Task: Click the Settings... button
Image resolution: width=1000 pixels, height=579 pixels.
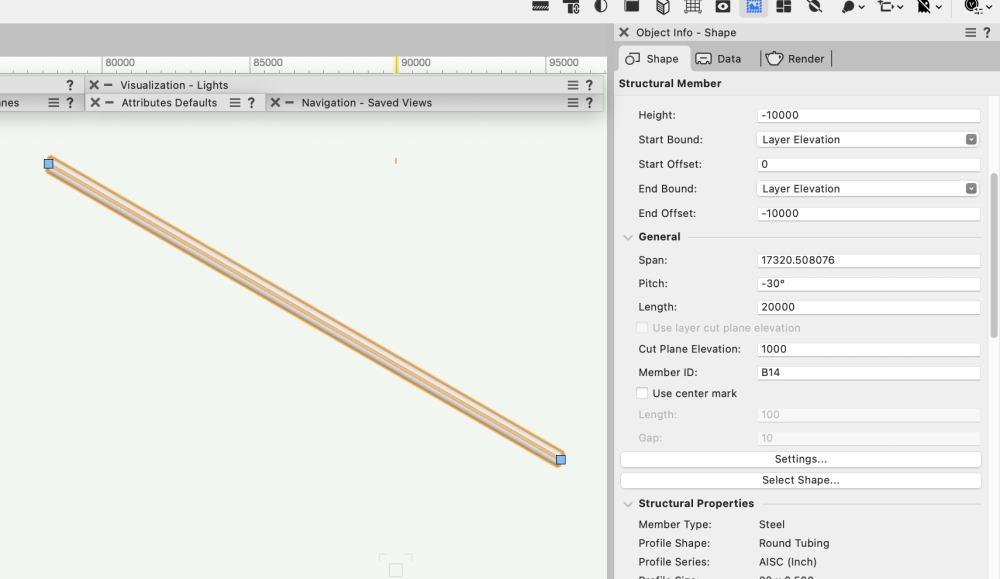Action: point(800,459)
